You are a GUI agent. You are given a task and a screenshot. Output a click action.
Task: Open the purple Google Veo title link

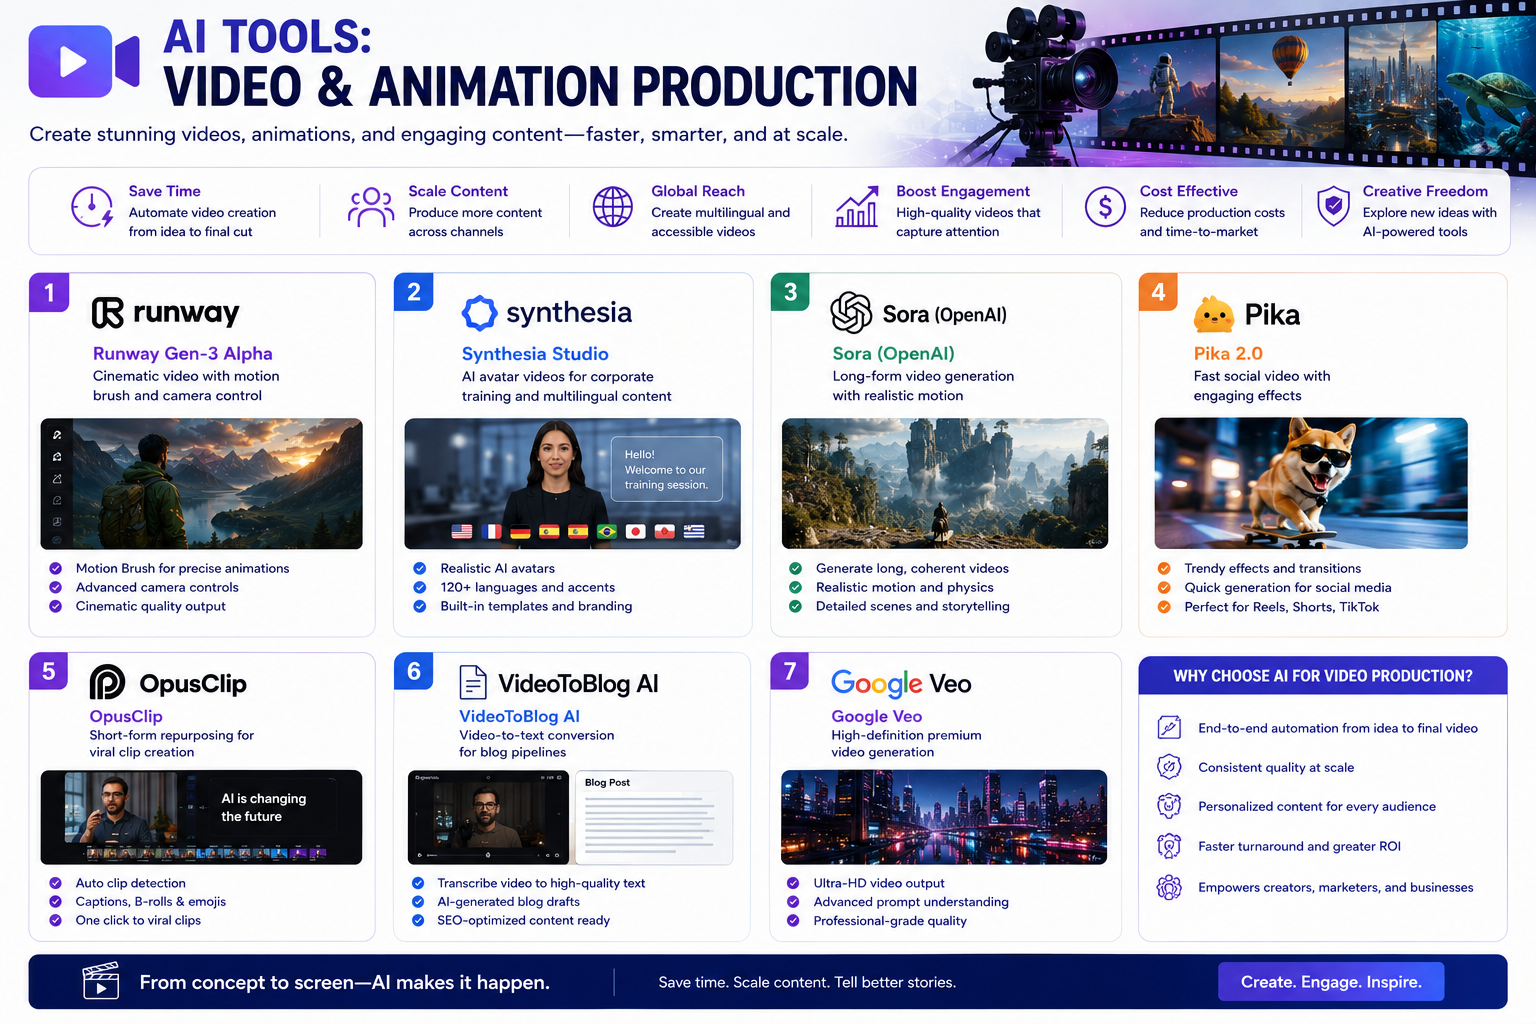tap(877, 716)
